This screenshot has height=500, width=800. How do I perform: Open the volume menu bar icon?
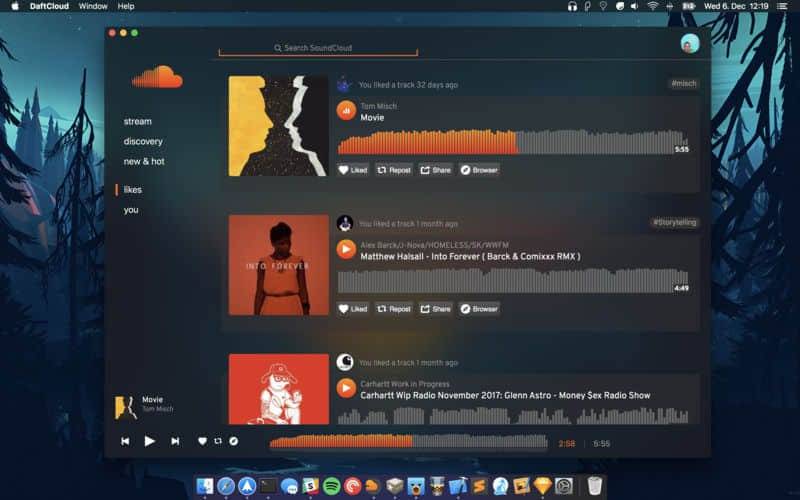635,6
